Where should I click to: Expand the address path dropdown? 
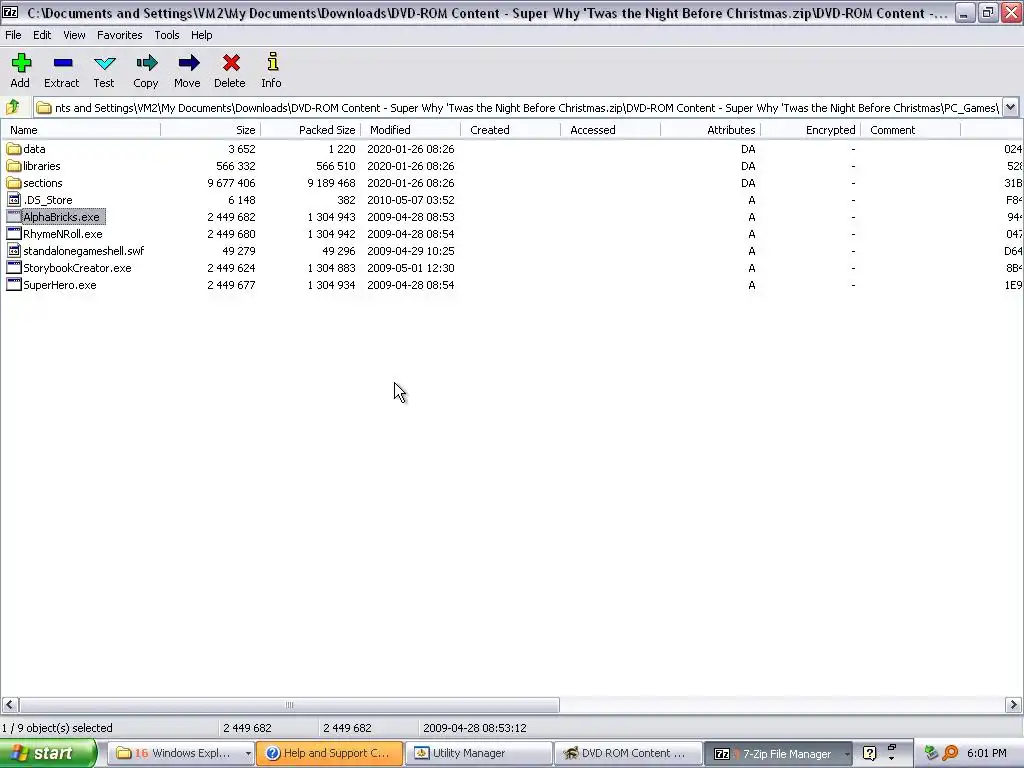(x=1010, y=107)
